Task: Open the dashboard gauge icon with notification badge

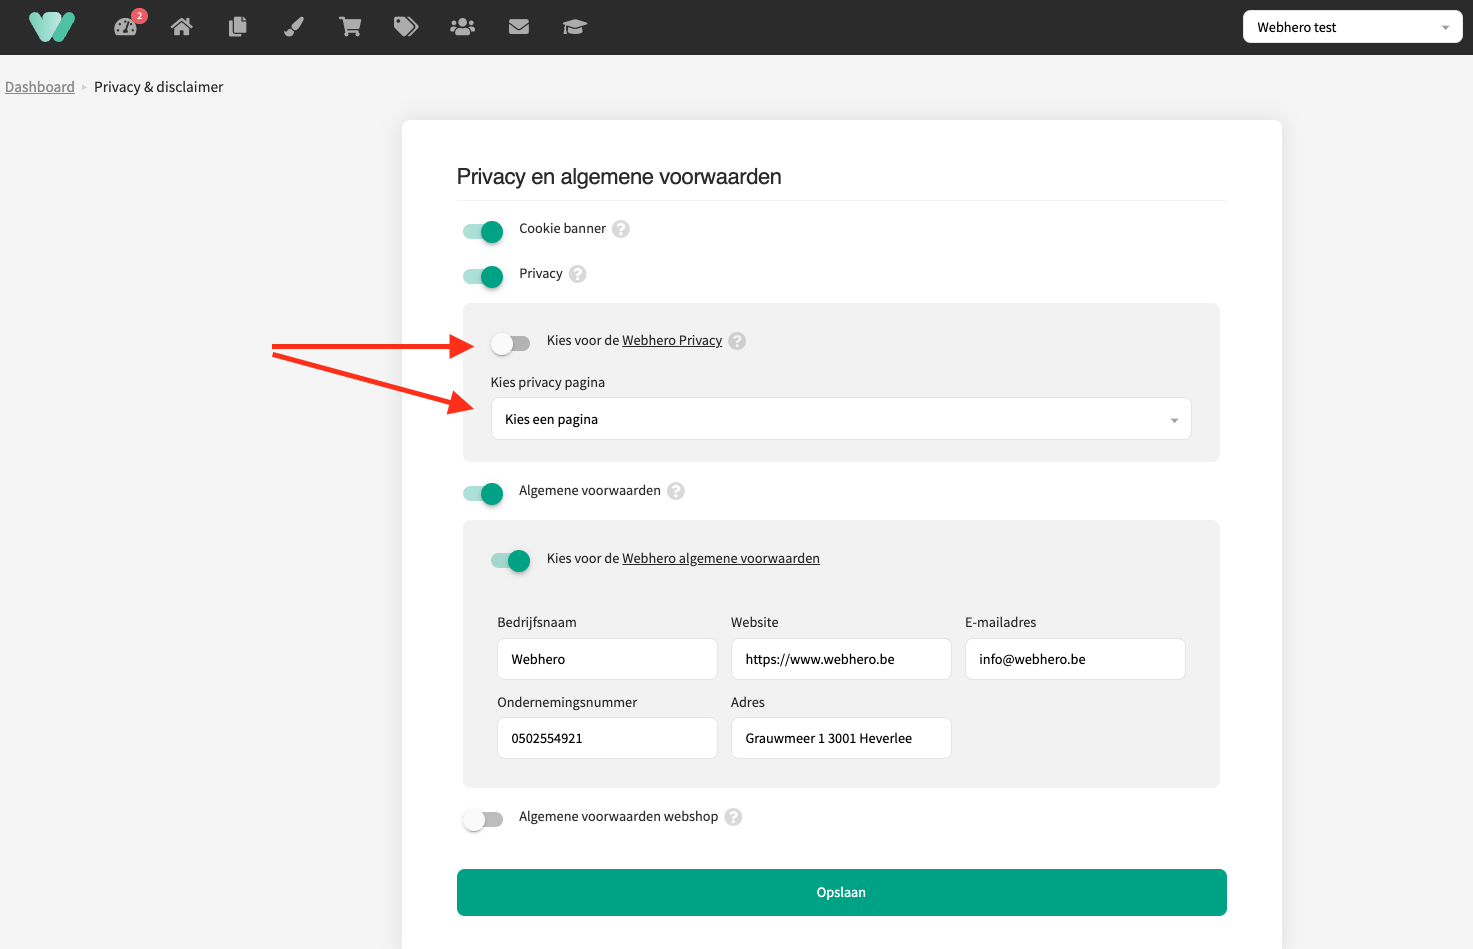Action: click(x=127, y=26)
